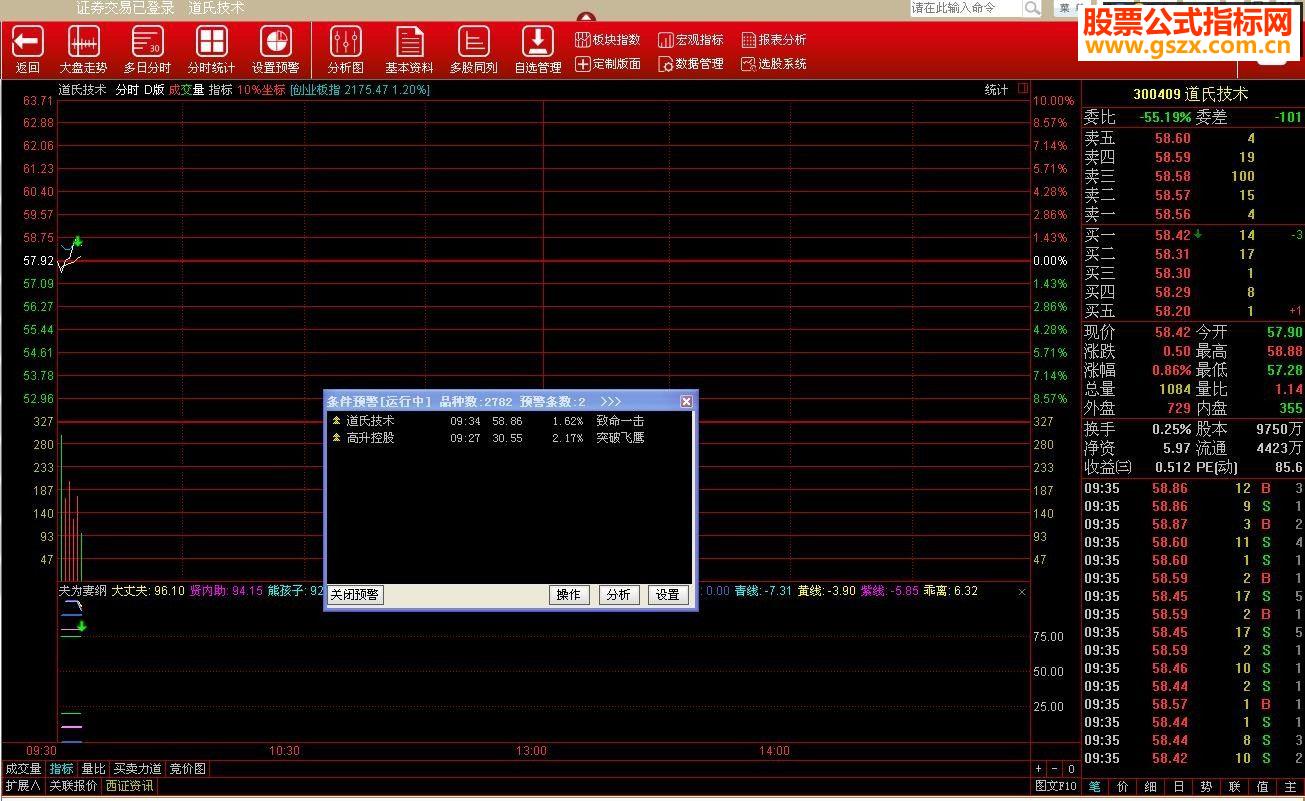Click 统计 label above chart

coord(996,90)
